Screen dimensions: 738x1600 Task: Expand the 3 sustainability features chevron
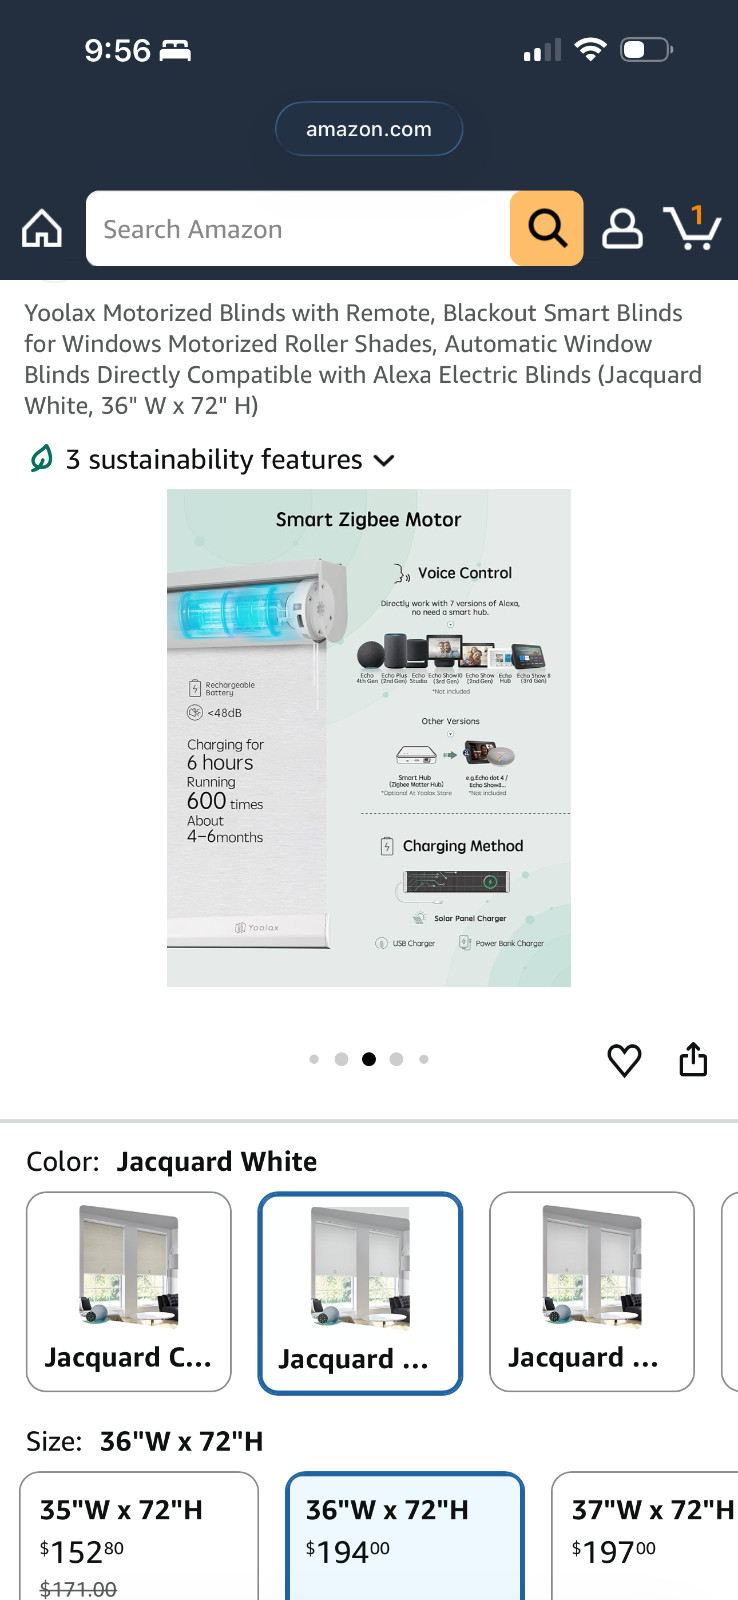(384, 460)
